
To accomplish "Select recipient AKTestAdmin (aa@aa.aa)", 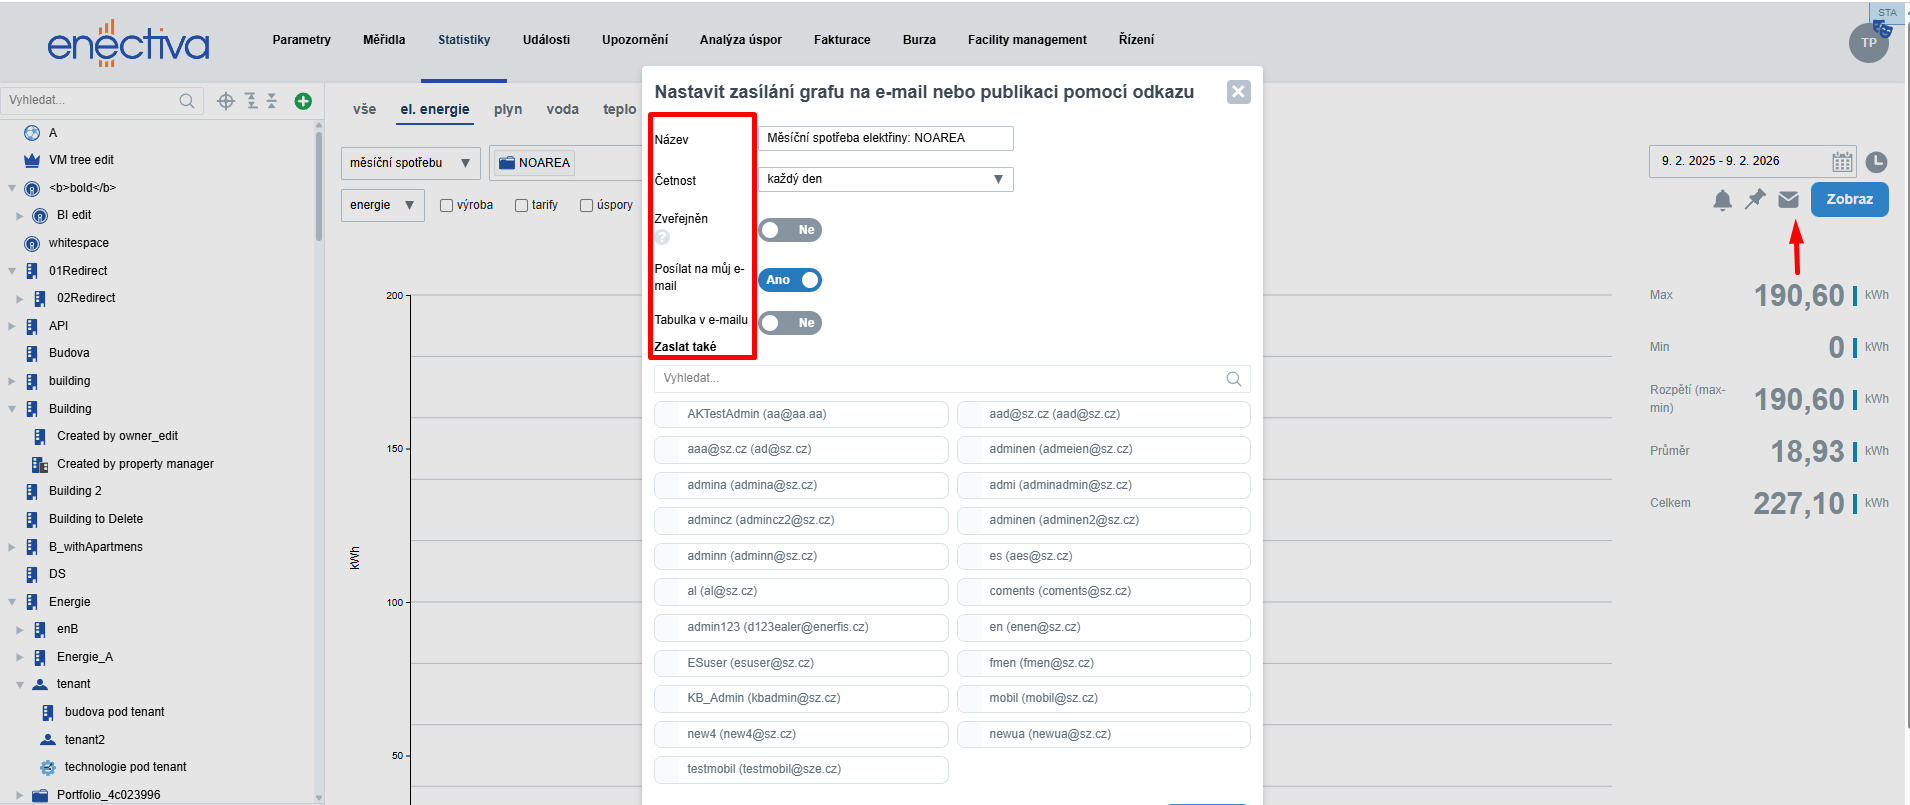I will click(x=801, y=414).
